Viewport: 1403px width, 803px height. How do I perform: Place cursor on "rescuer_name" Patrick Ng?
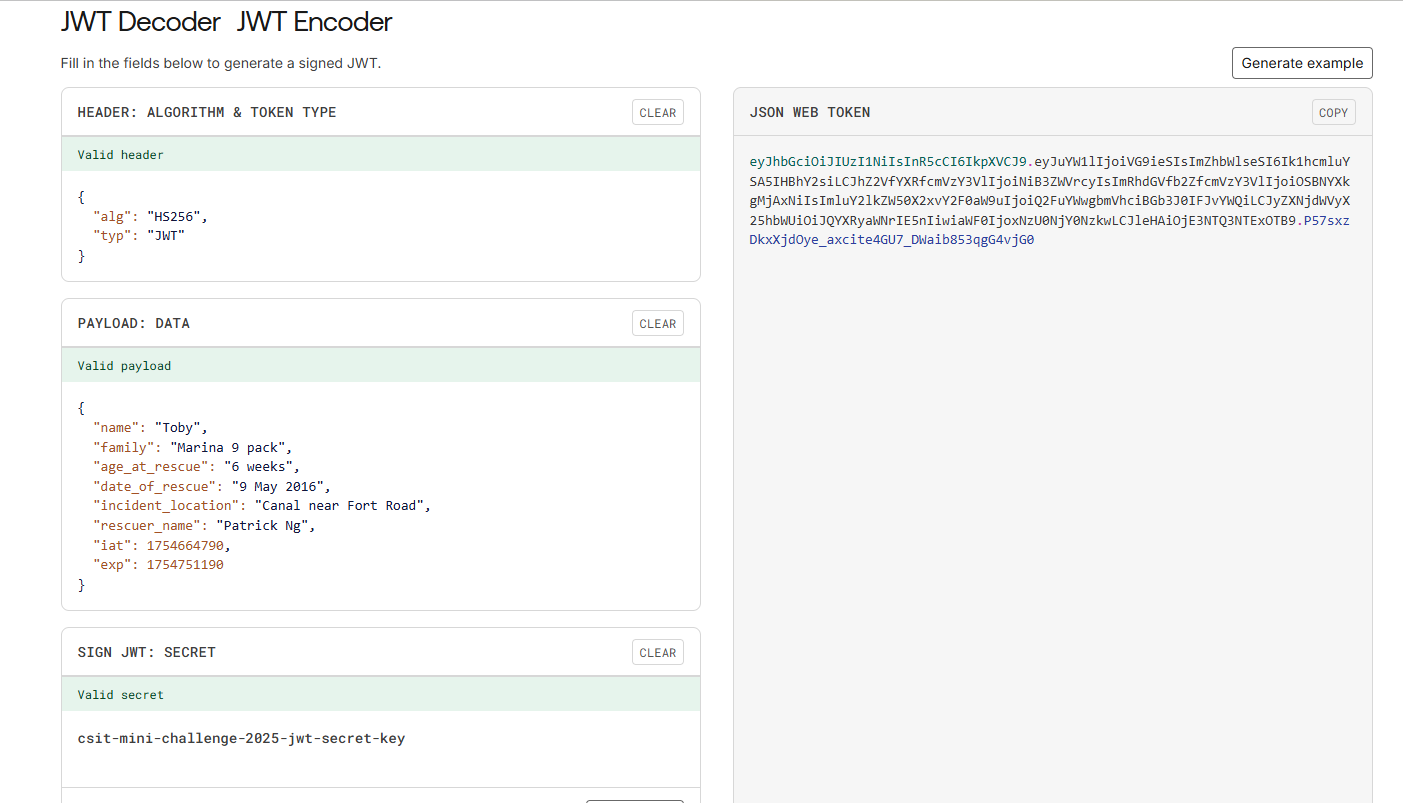click(x=265, y=526)
